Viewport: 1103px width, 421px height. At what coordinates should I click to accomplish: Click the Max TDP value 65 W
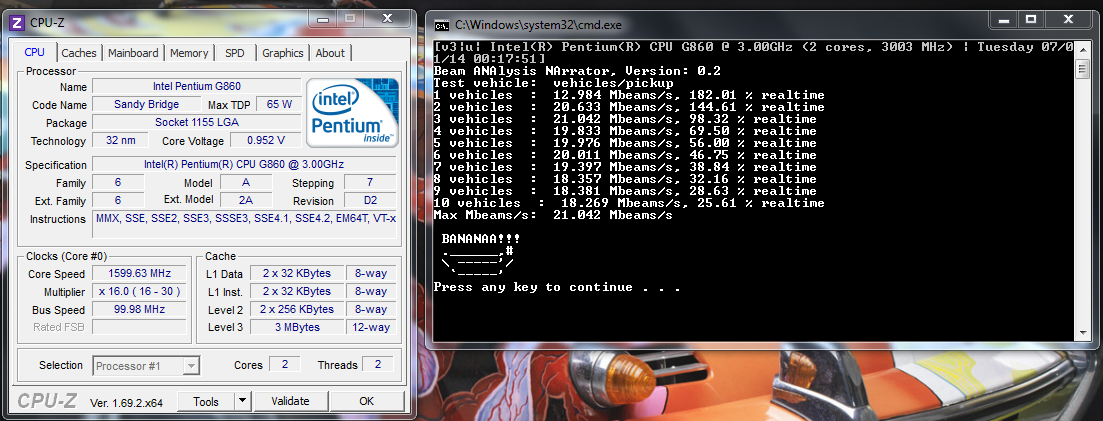(x=279, y=104)
